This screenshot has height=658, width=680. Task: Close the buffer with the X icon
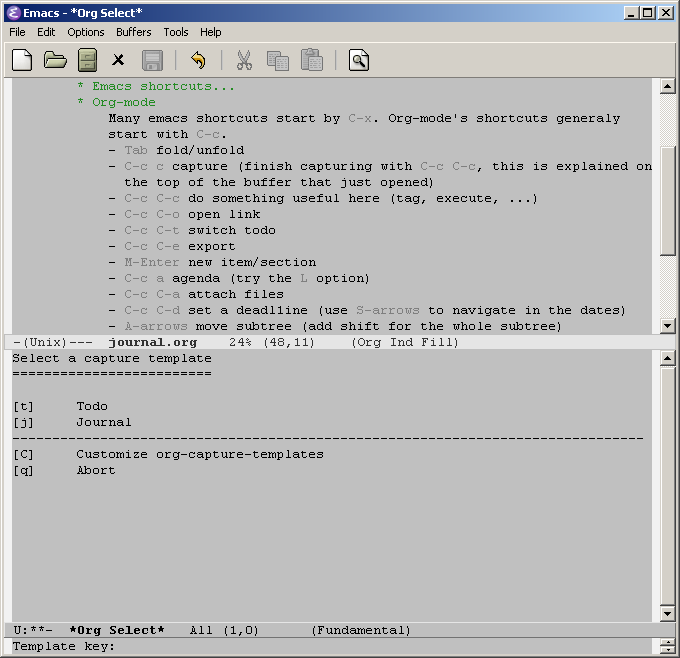tap(118, 61)
